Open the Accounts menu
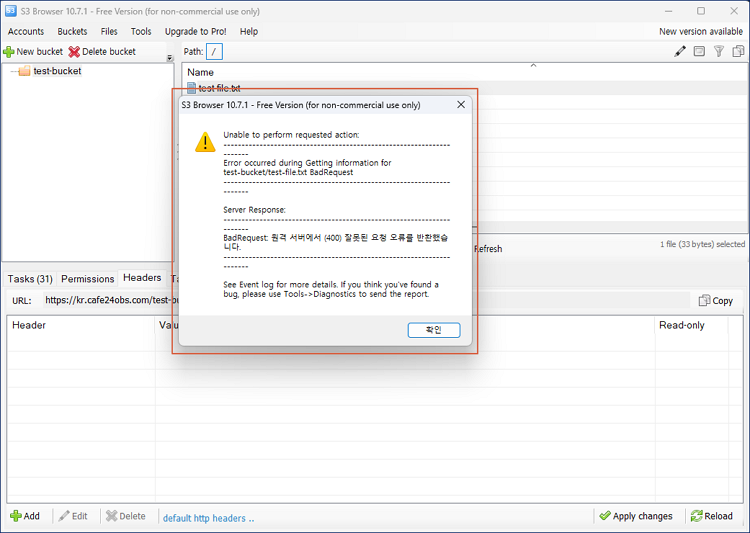This screenshot has height=533, width=750. pyautogui.click(x=26, y=32)
